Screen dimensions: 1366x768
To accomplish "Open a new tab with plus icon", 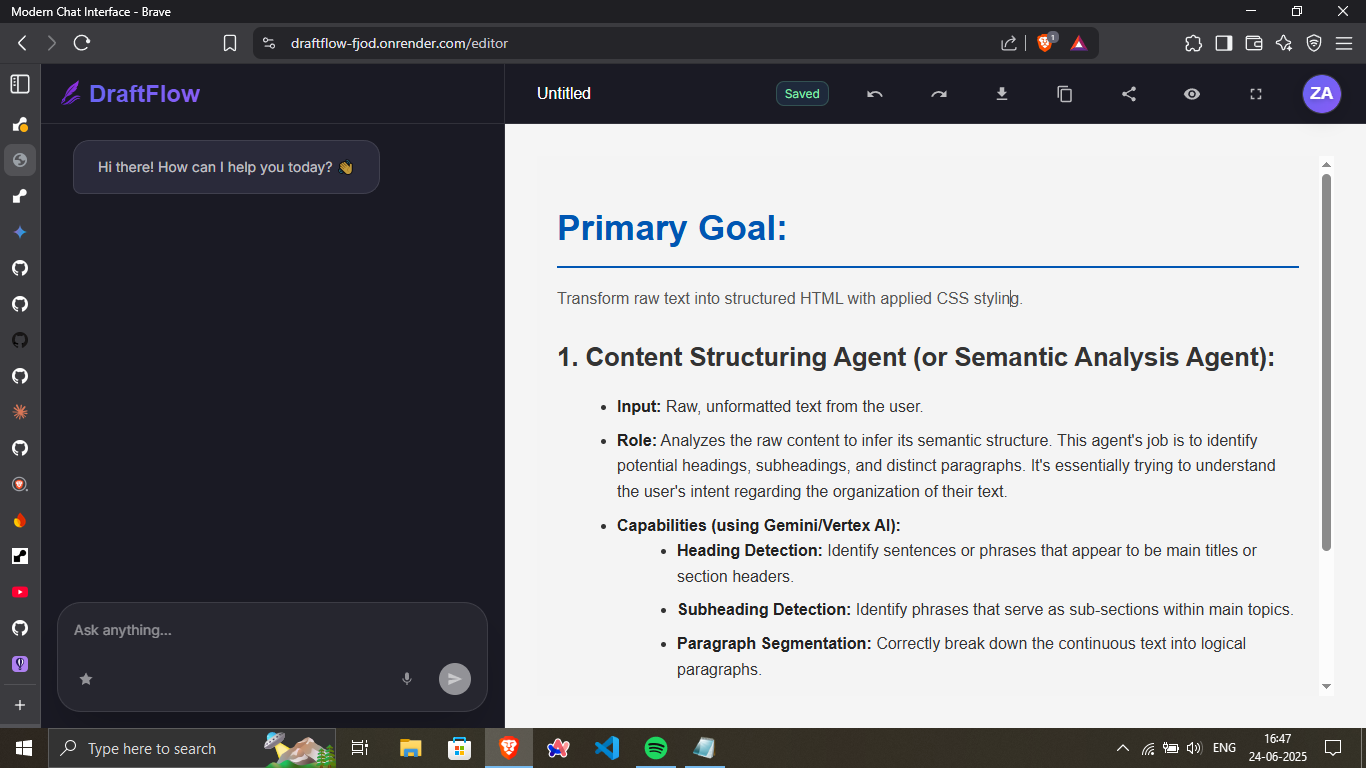I will (20, 705).
